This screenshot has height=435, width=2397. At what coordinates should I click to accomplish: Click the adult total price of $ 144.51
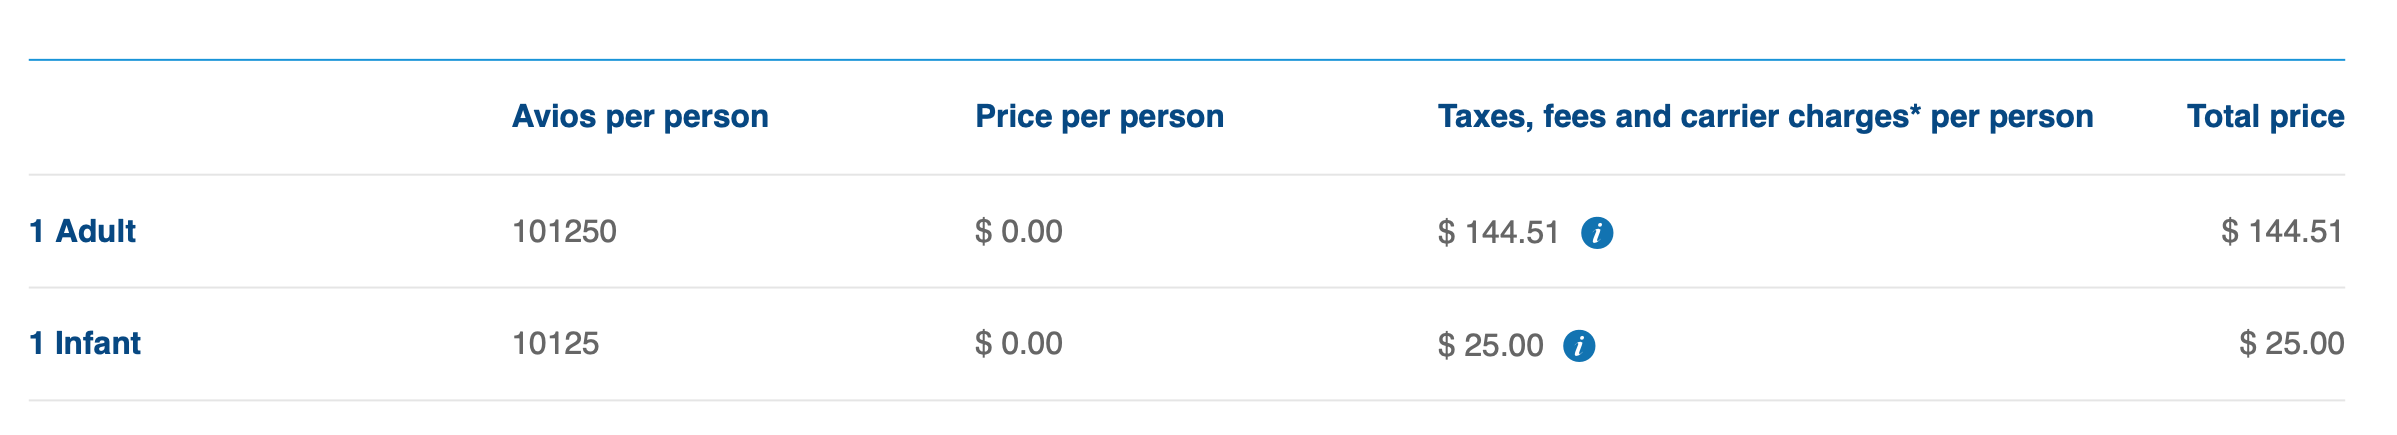click(x=2282, y=232)
